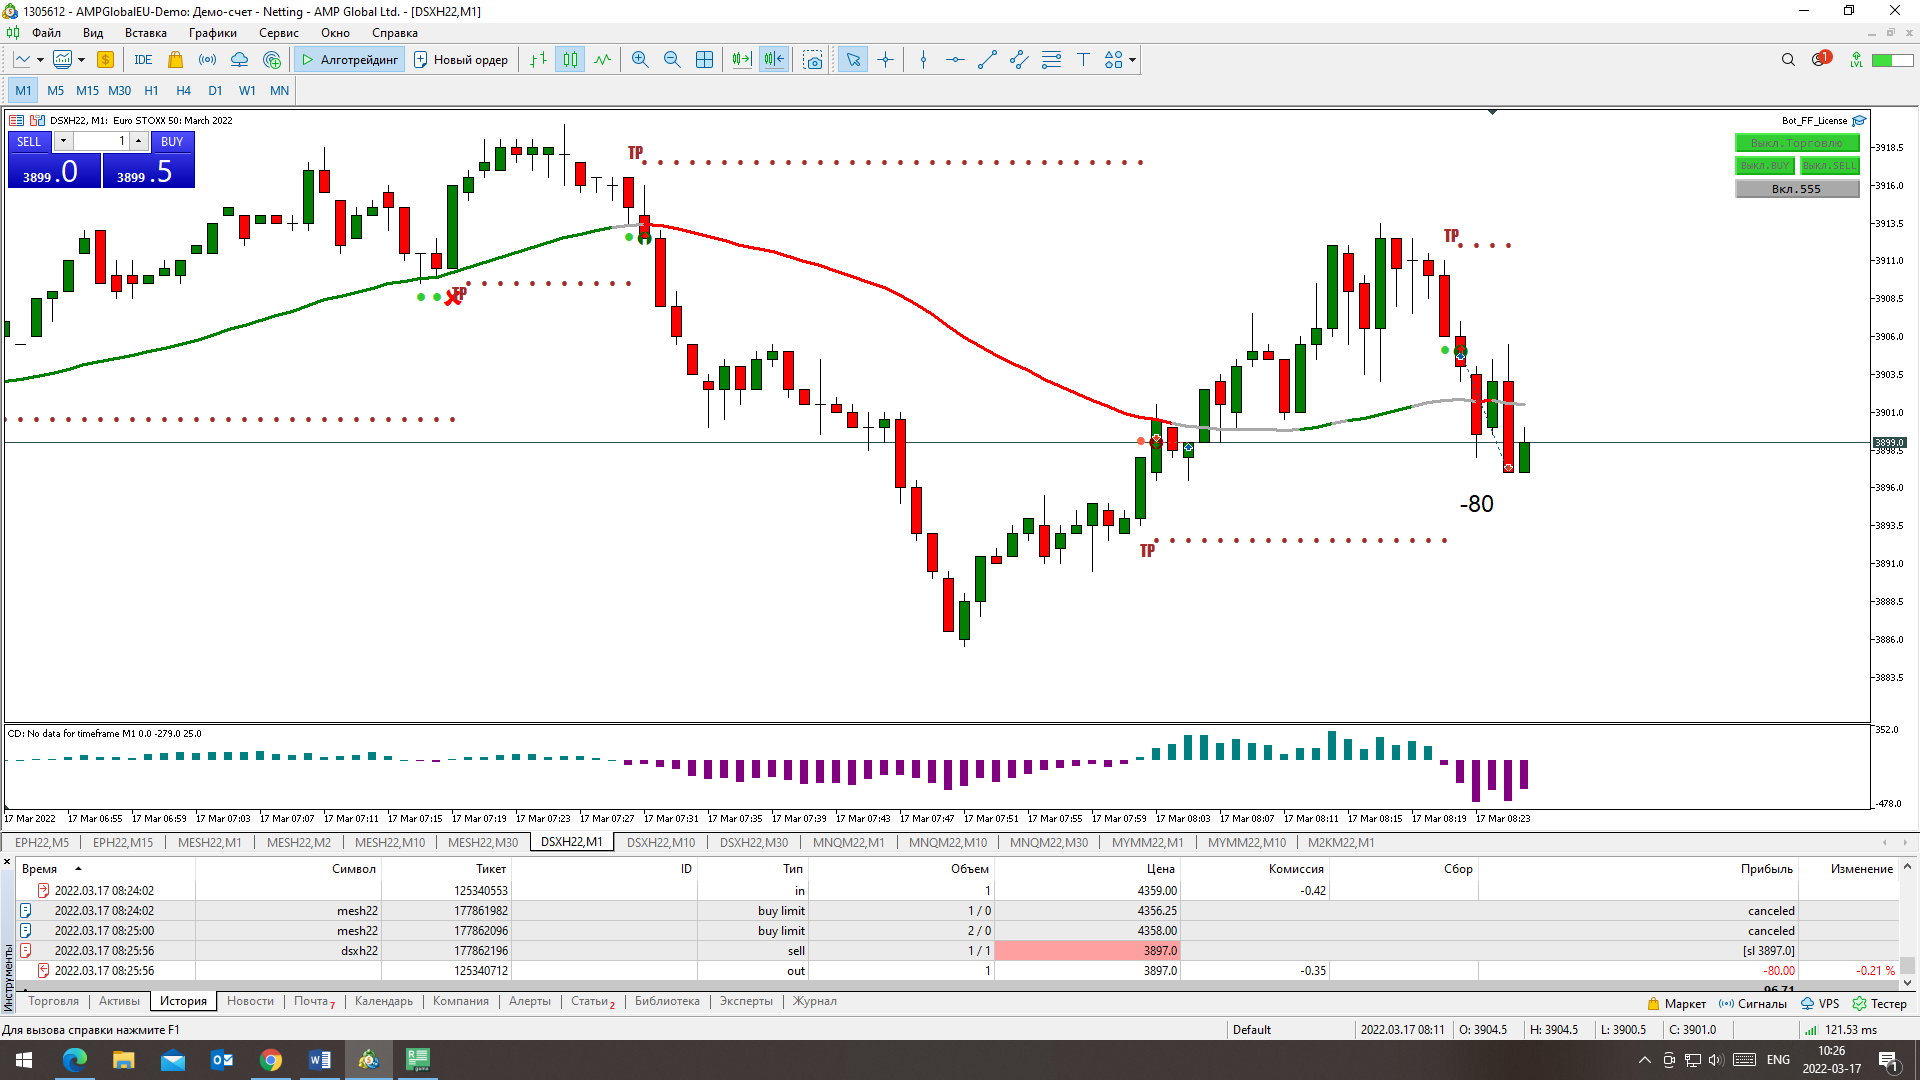Expand the new chart dropdown arrow
The width and height of the screenshot is (1920, 1080).
(40, 60)
